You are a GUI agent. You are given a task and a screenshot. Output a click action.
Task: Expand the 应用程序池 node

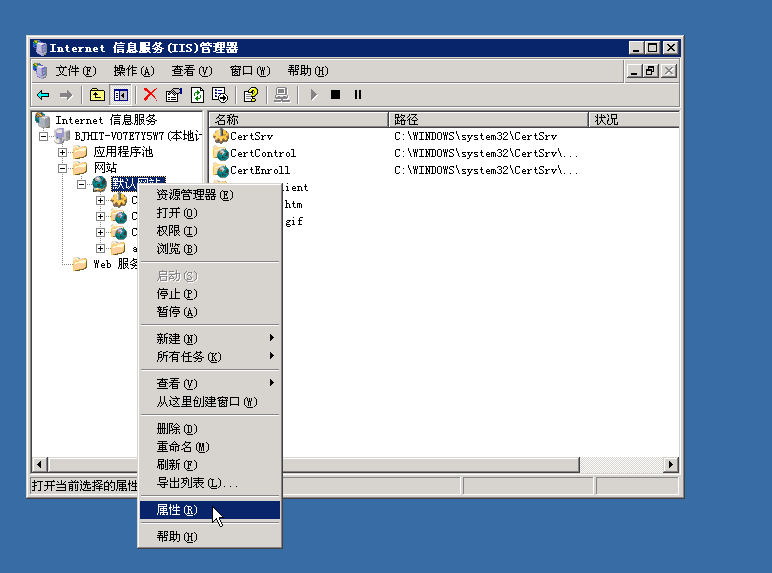pos(63,152)
